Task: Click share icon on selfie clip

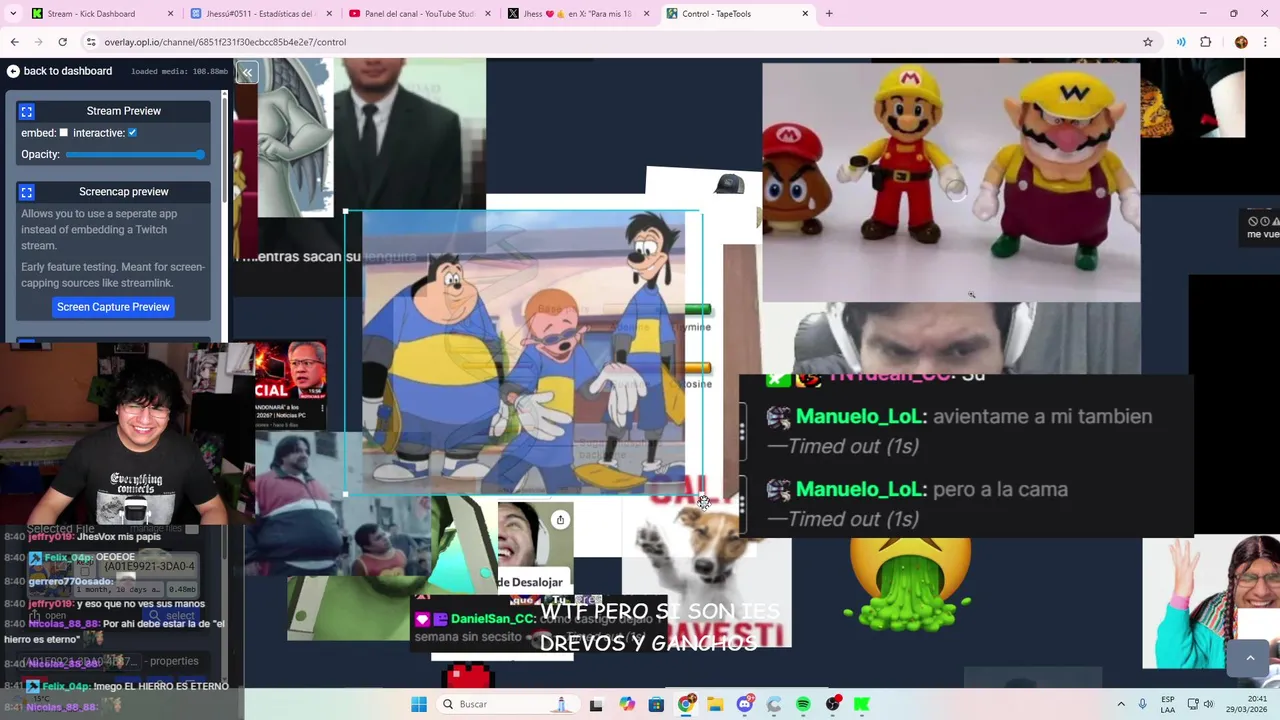Action: (560, 519)
